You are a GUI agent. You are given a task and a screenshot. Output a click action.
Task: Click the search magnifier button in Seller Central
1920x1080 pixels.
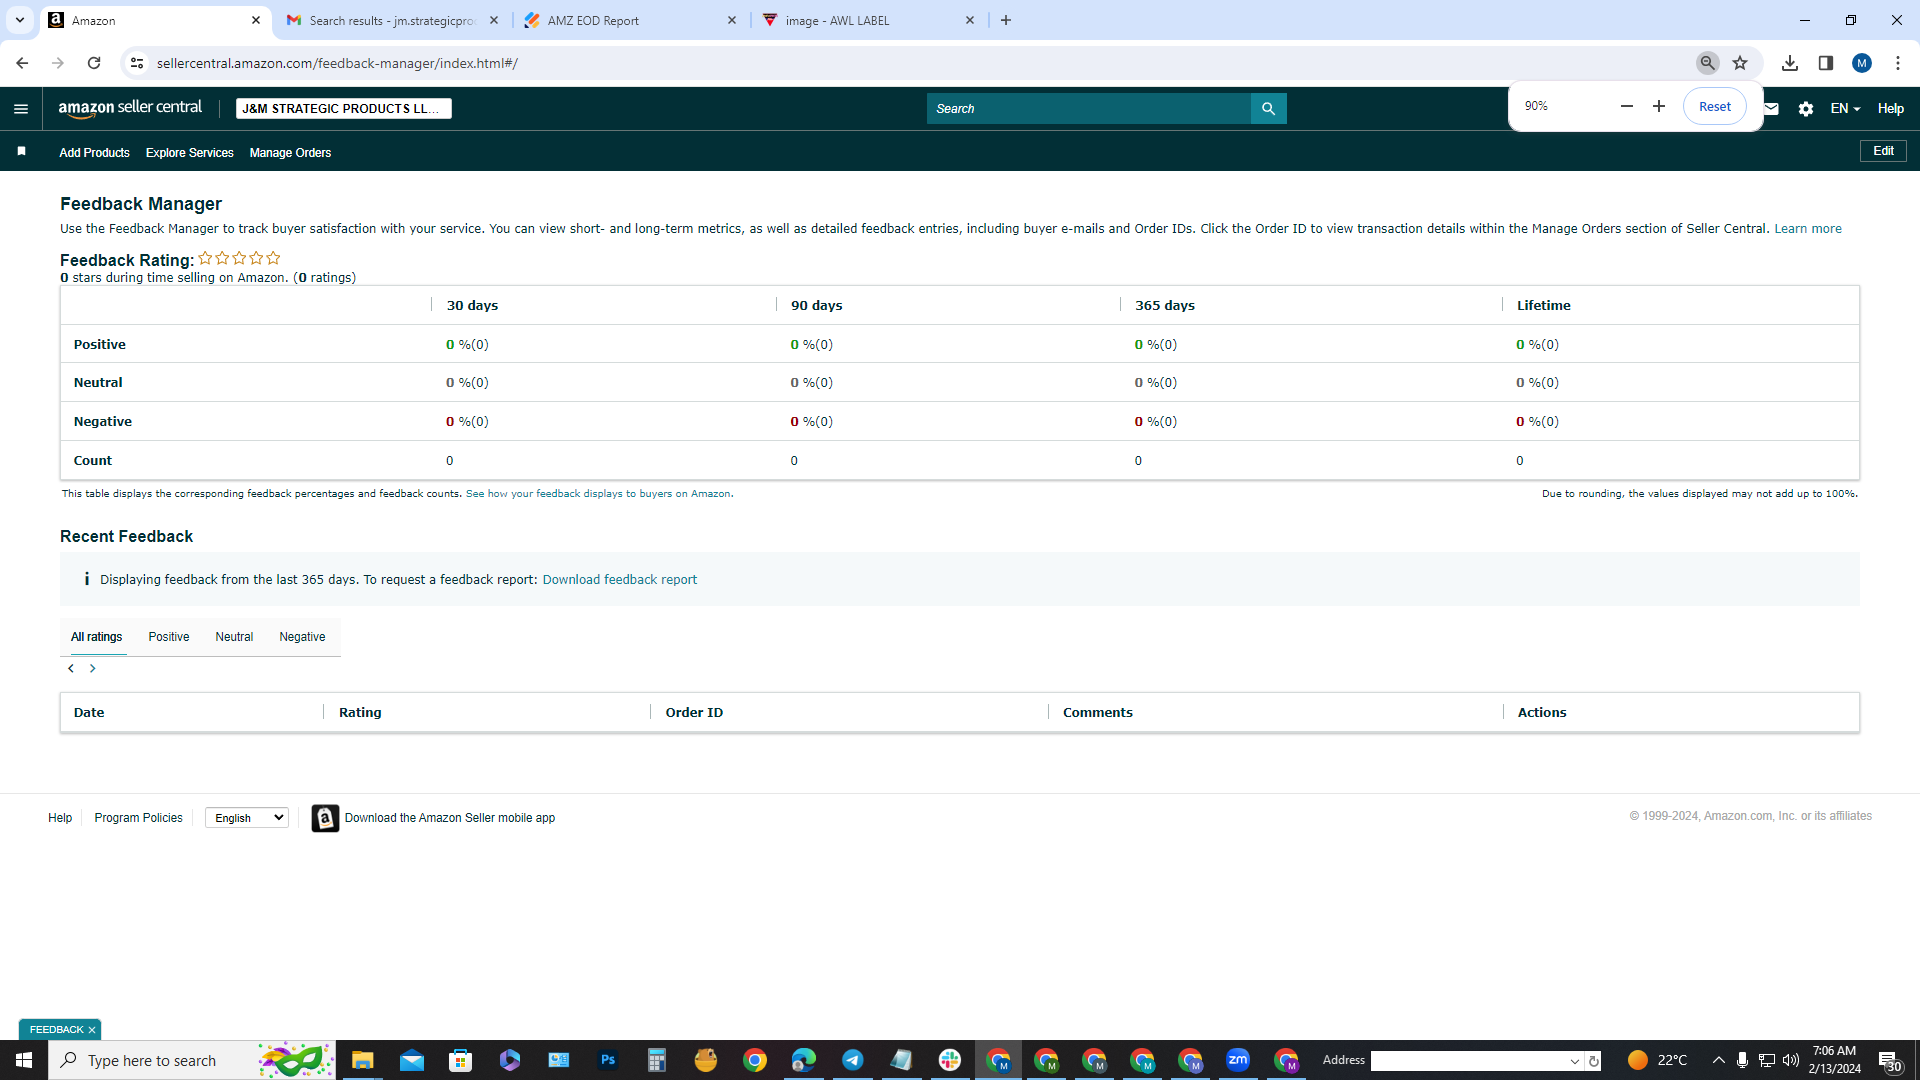click(1268, 109)
